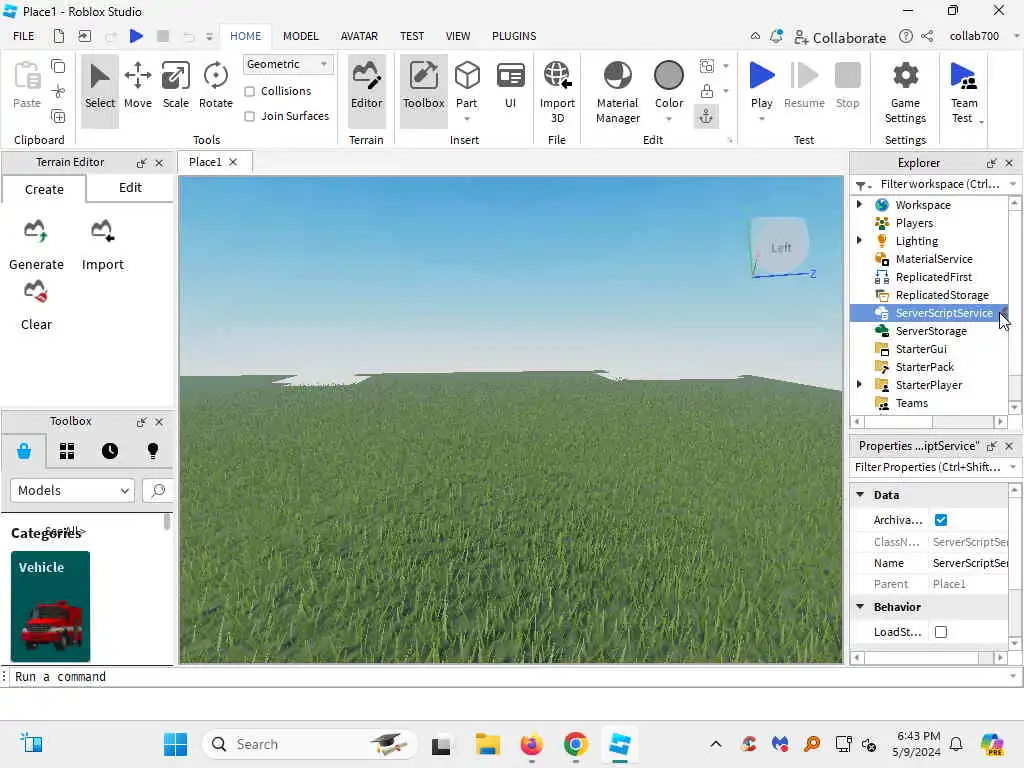1024x768 pixels.
Task: Switch to the Terrain Editor Edit tab
Action: [x=130, y=188]
